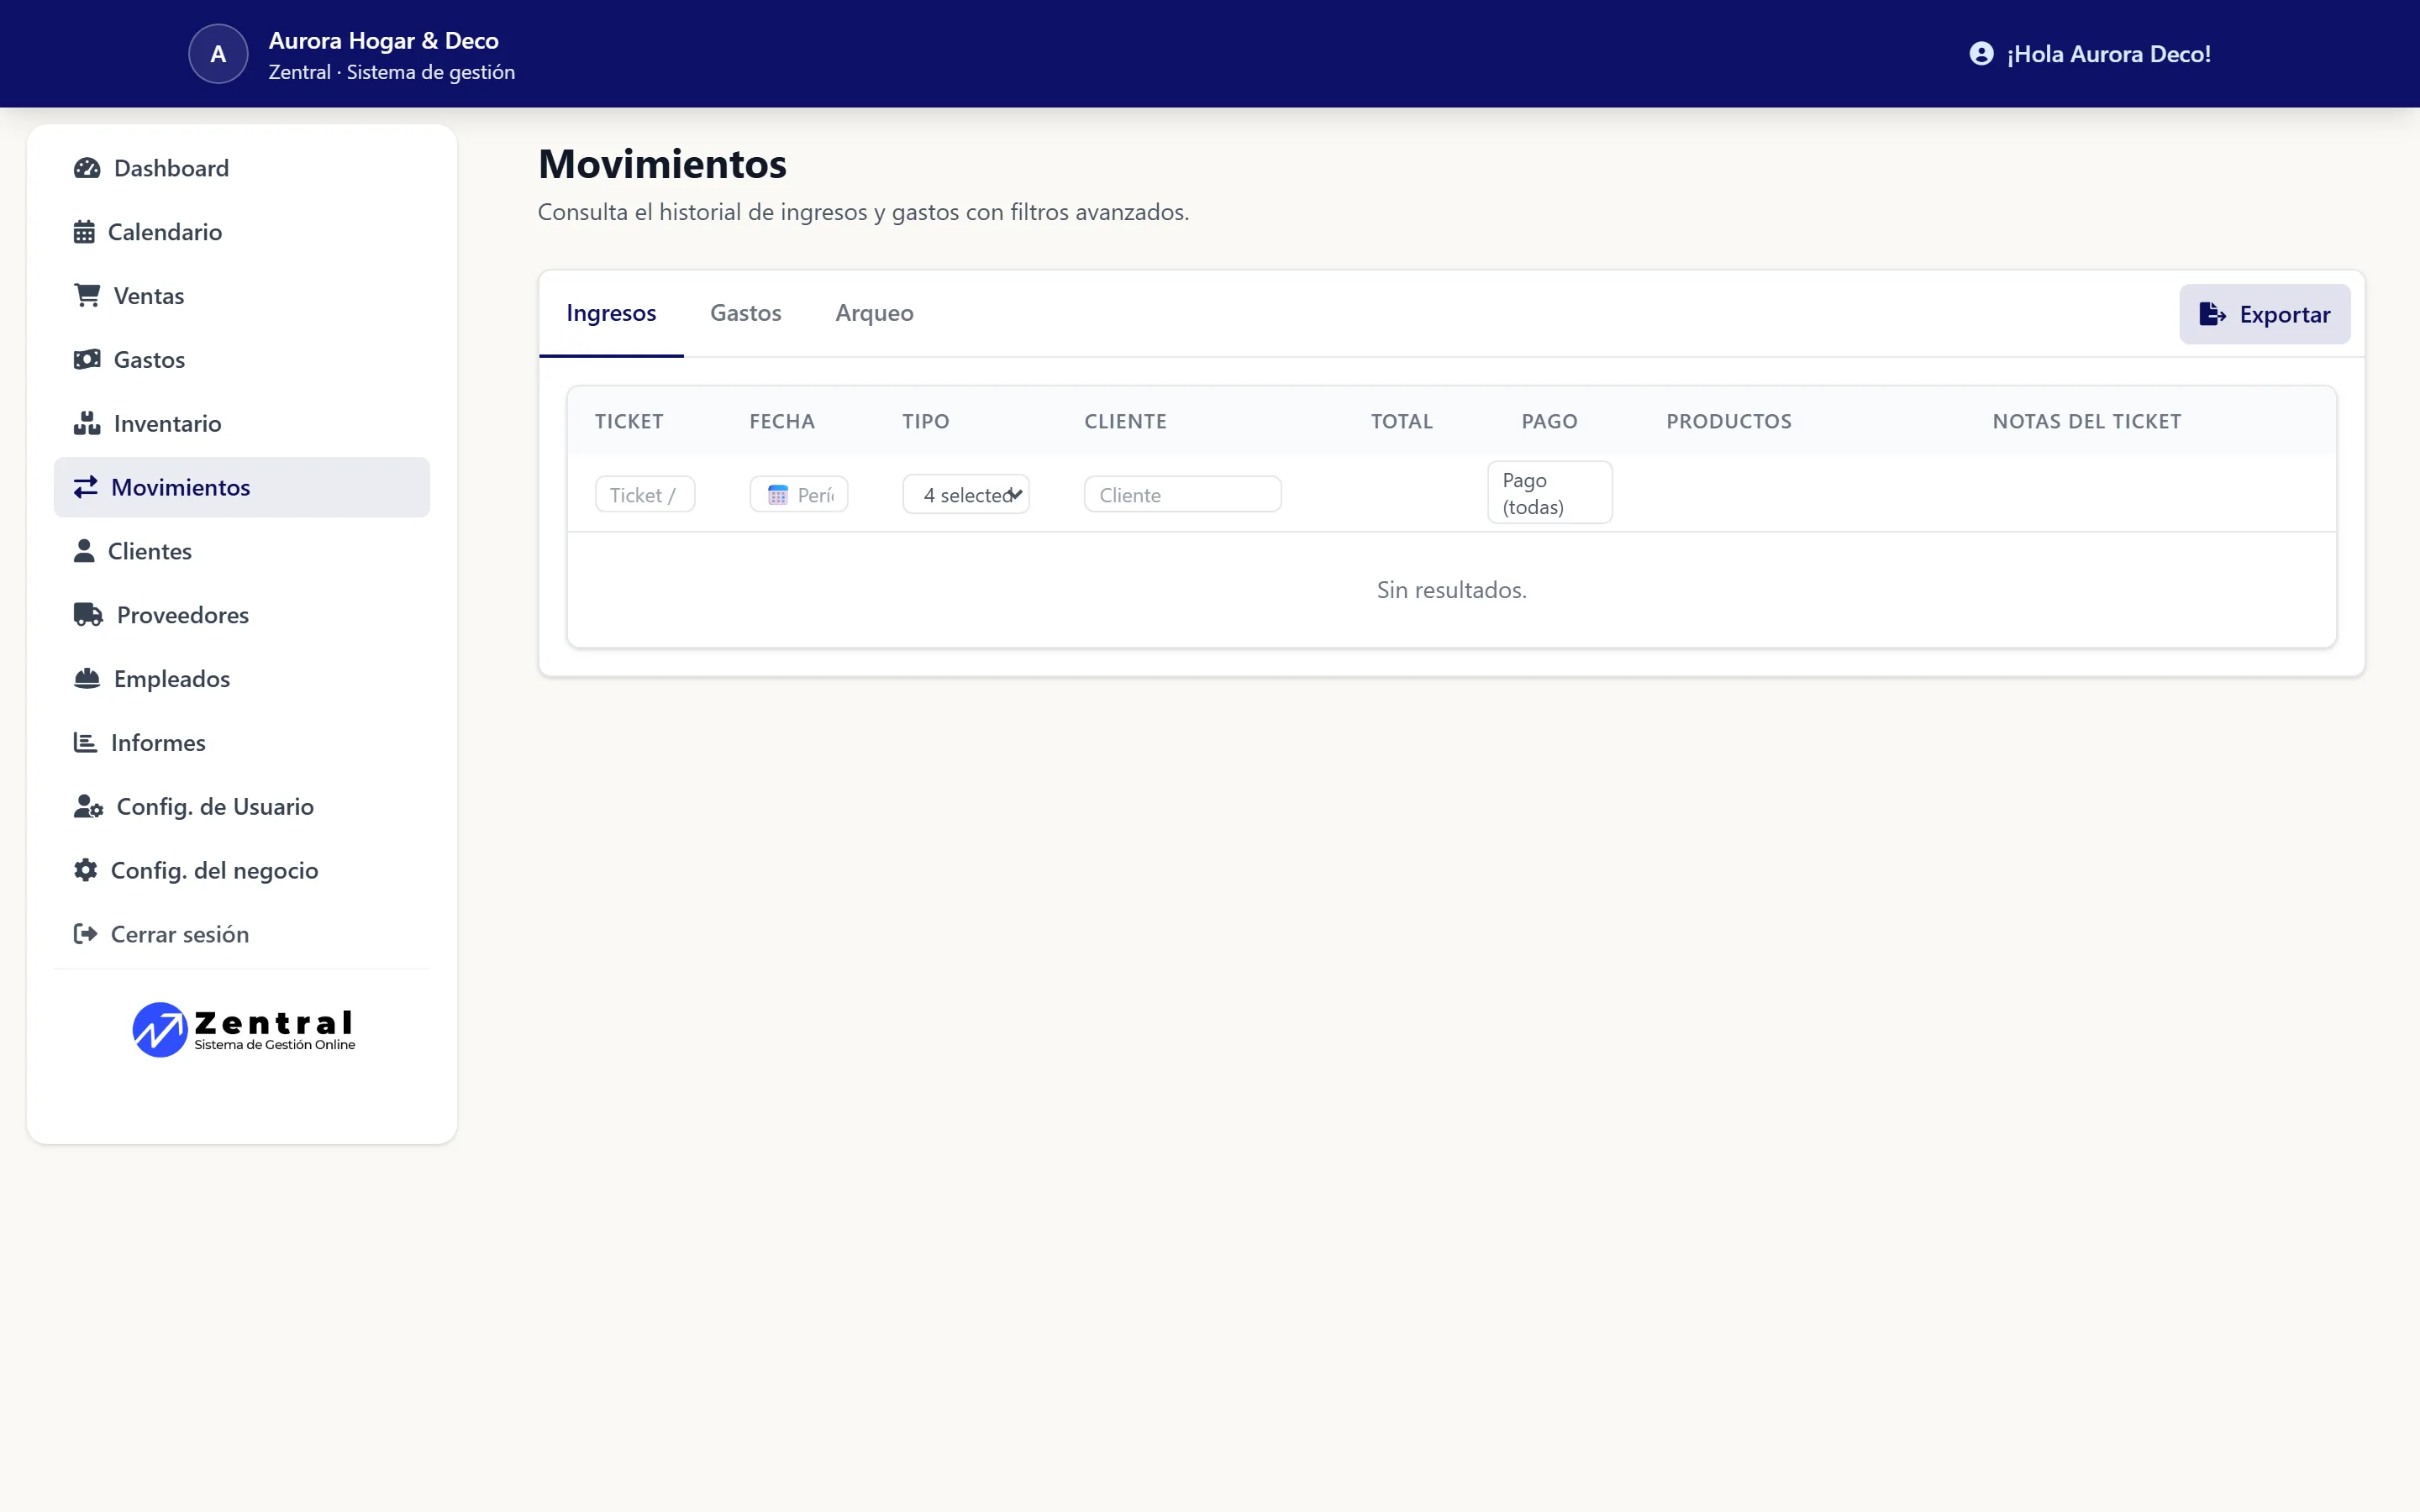Click the Exportar button
This screenshot has width=2420, height=1512.
tap(2265, 314)
